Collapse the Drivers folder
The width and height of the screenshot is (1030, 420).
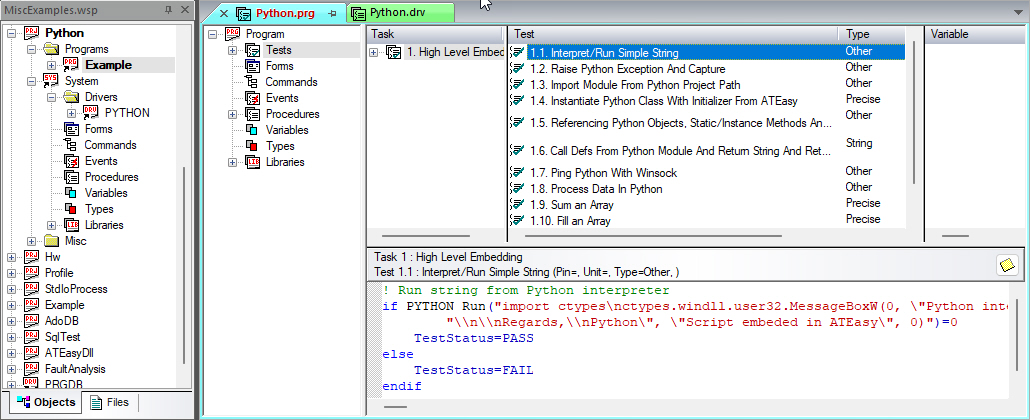pos(52,97)
